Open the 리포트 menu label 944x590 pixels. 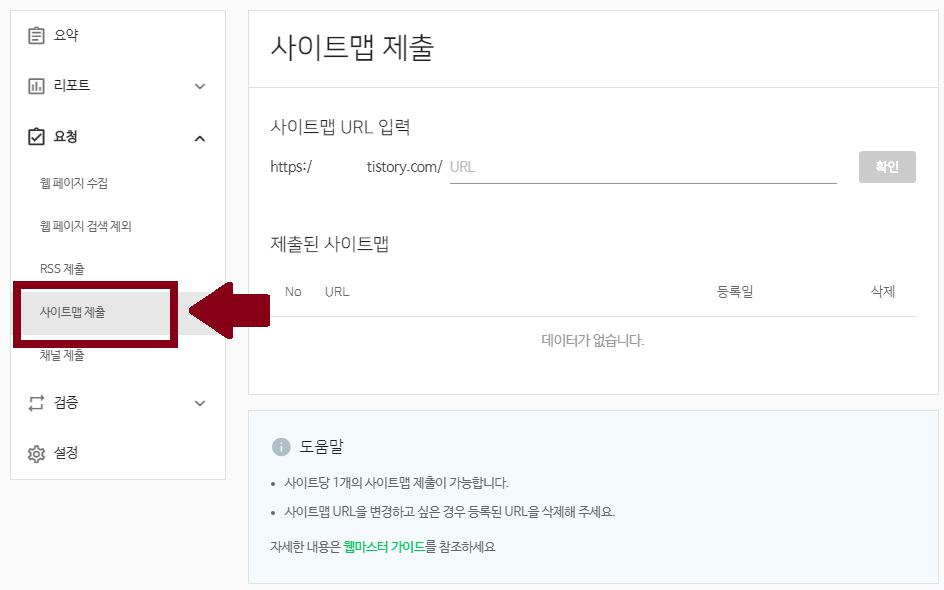(x=72, y=85)
